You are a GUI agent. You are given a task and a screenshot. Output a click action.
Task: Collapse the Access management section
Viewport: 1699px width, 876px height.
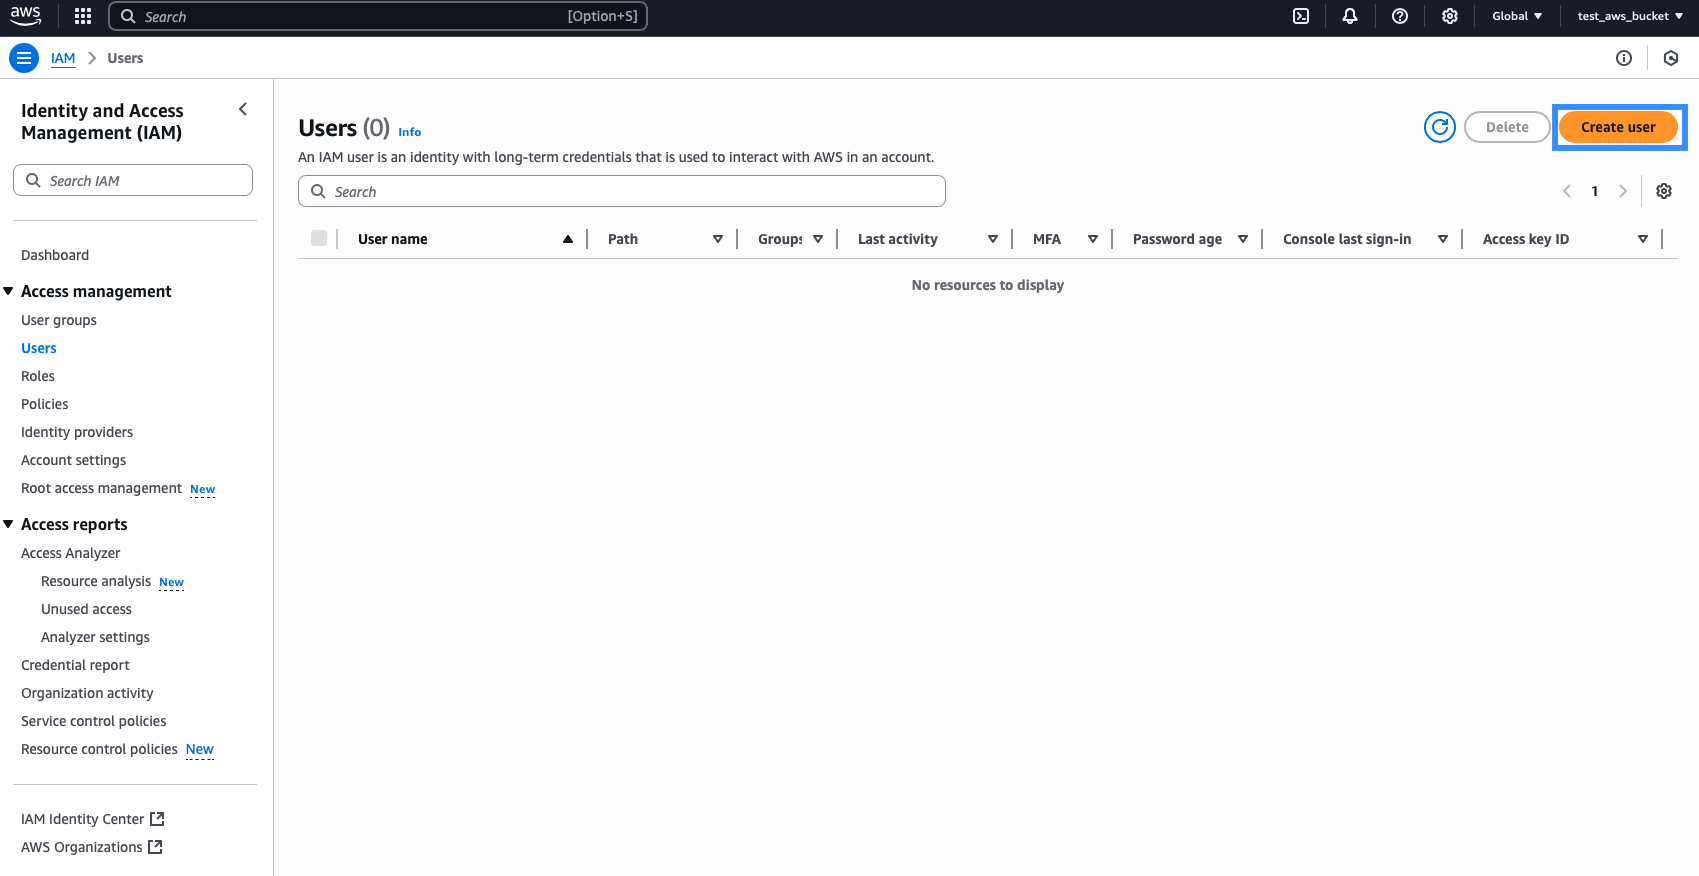pos(9,291)
